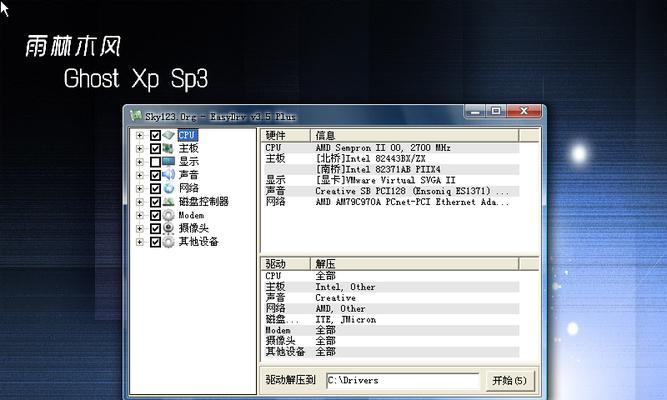
Task: Click the Modem gear icon
Action: pos(168,215)
